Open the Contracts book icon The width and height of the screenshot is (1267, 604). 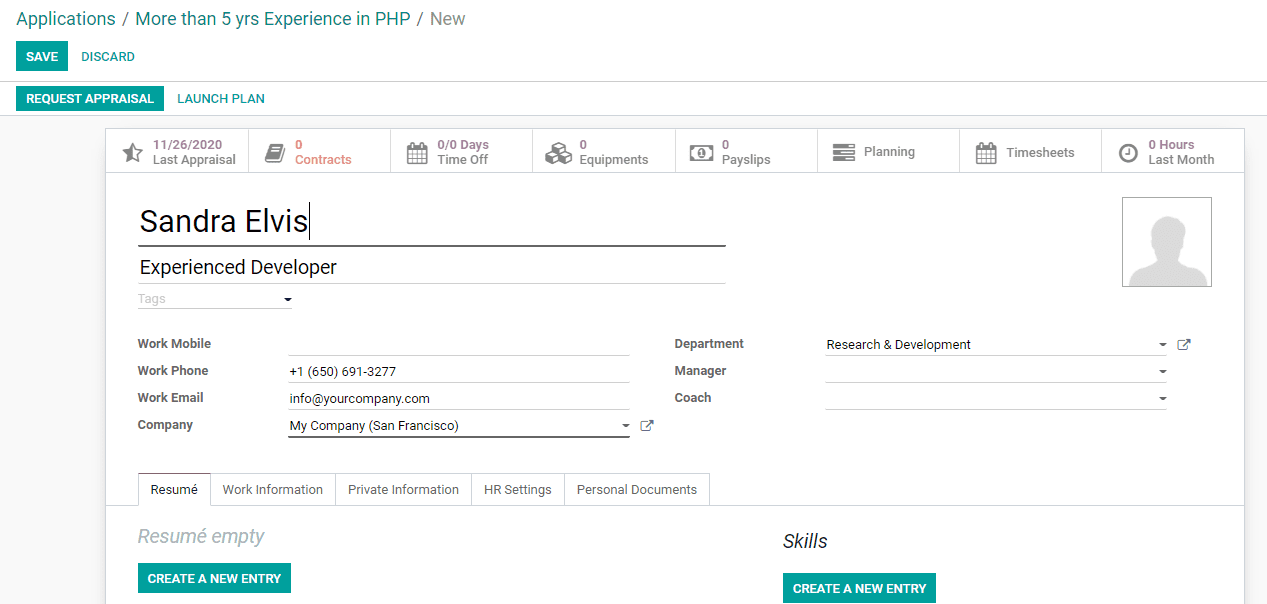[275, 153]
